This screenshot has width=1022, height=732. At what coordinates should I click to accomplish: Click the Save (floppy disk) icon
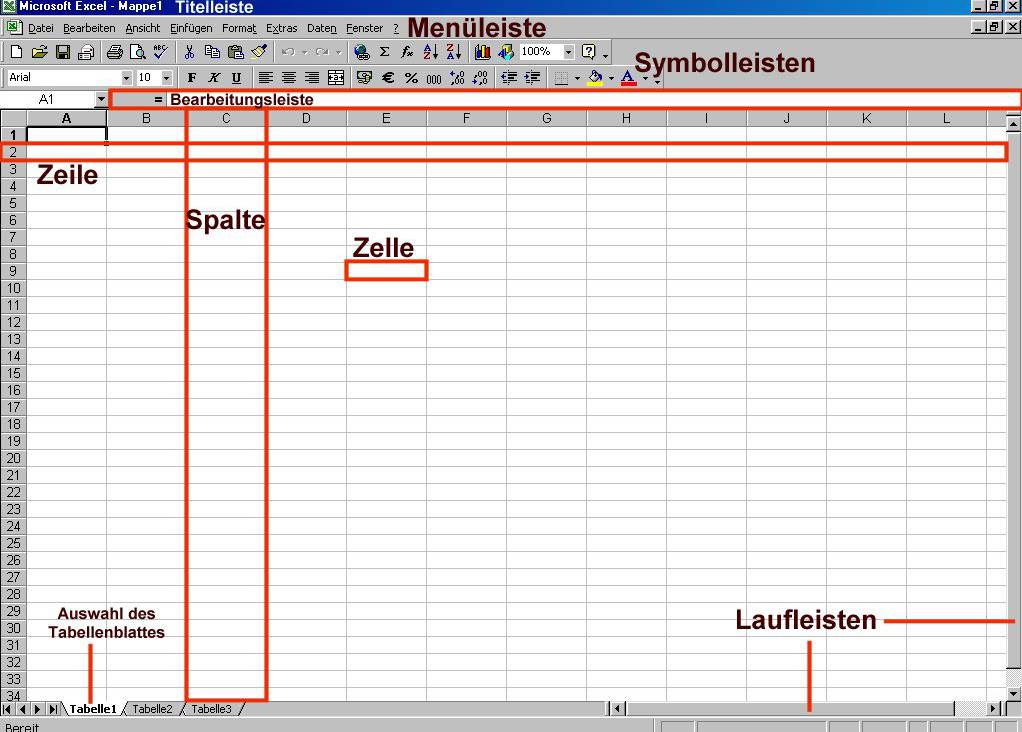point(62,52)
